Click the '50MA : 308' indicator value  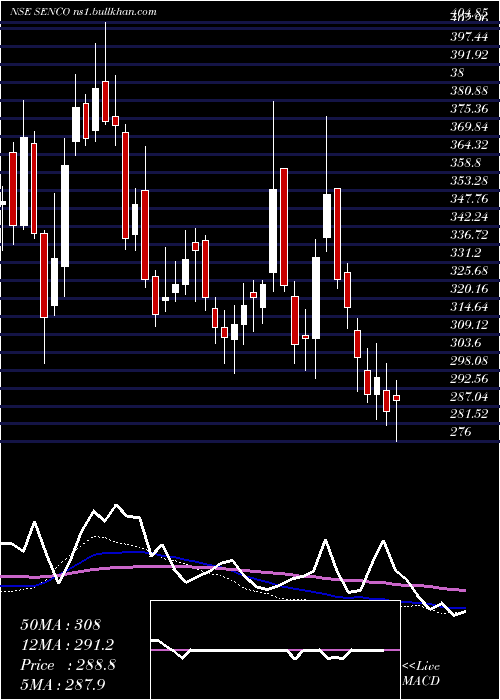click(x=60, y=625)
